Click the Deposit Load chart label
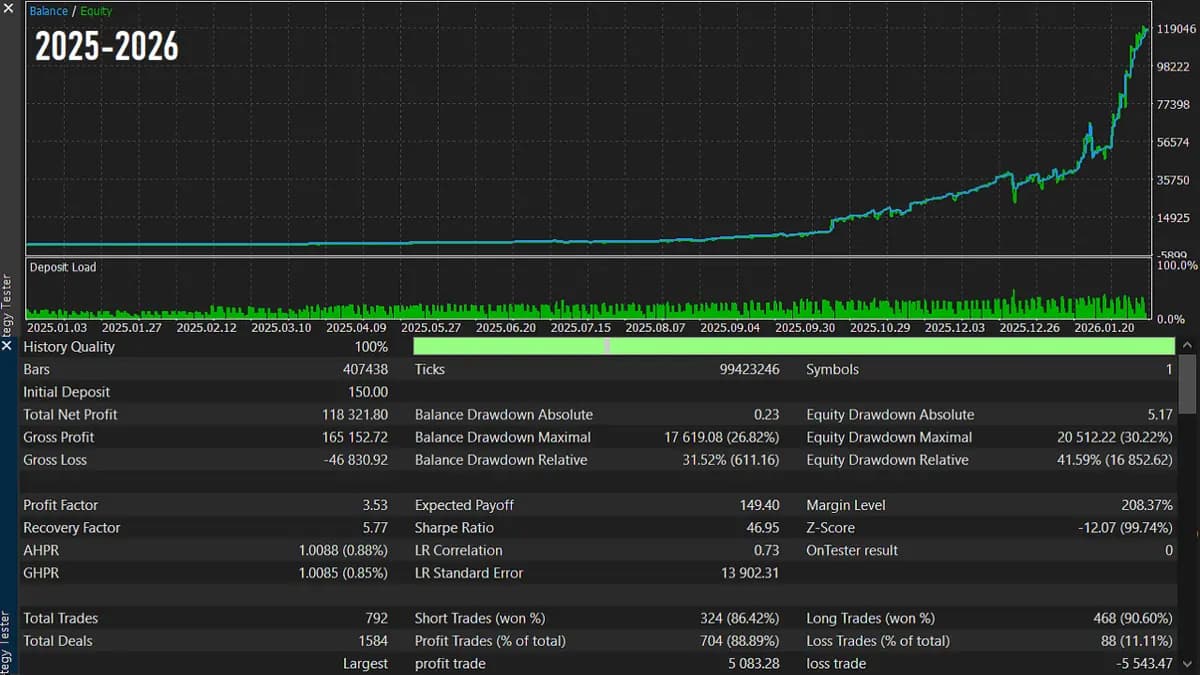This screenshot has height=675, width=1200. 63,267
